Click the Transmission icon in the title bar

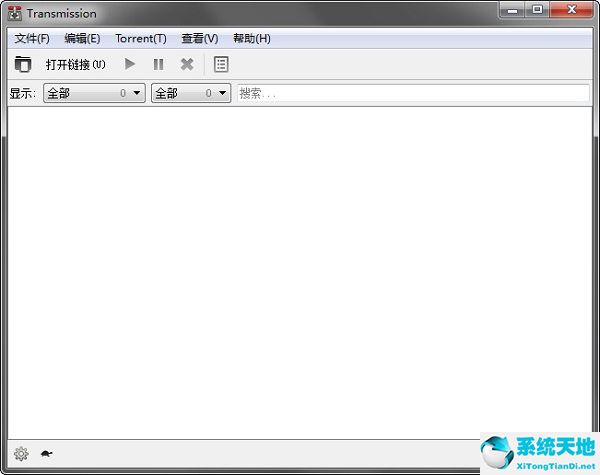(x=15, y=13)
